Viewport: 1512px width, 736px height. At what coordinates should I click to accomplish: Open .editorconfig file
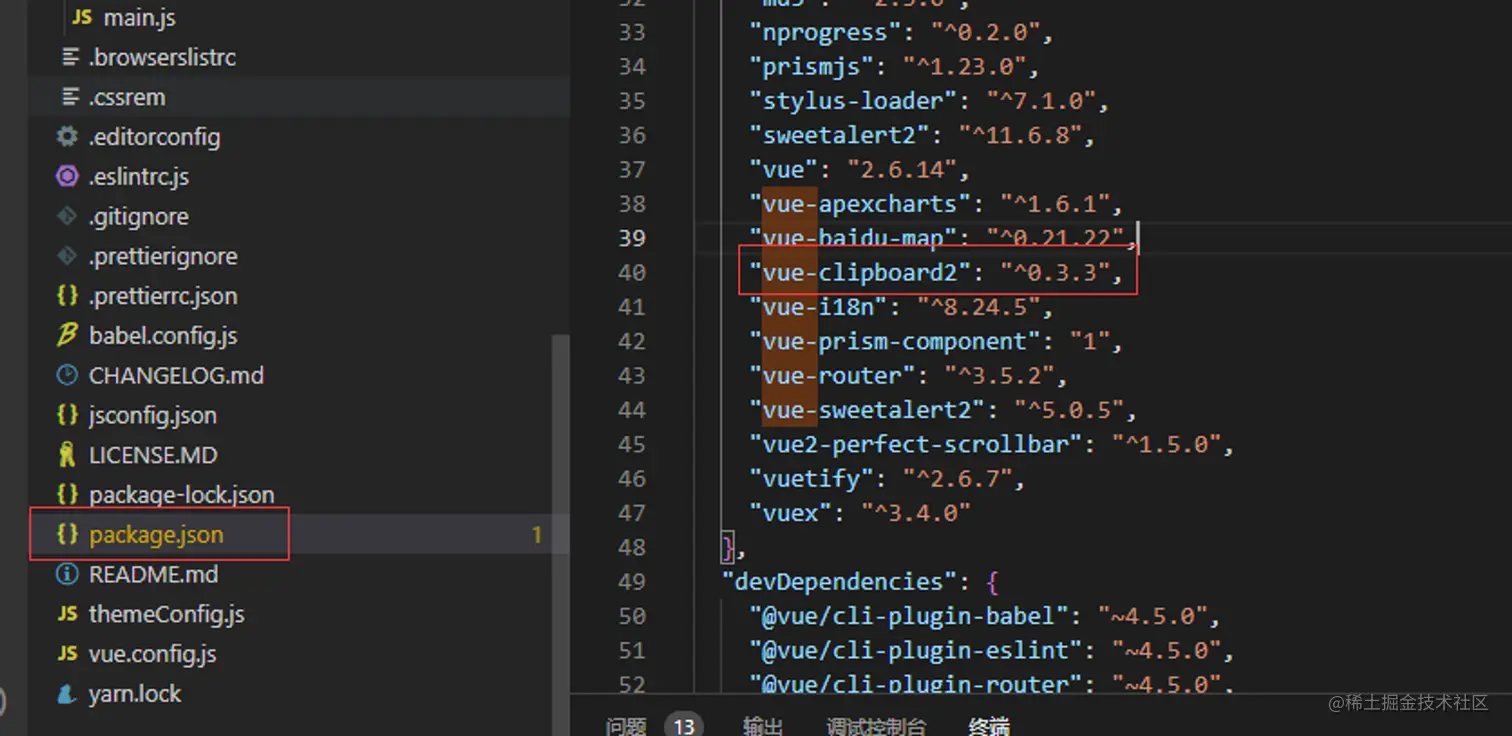(154, 137)
